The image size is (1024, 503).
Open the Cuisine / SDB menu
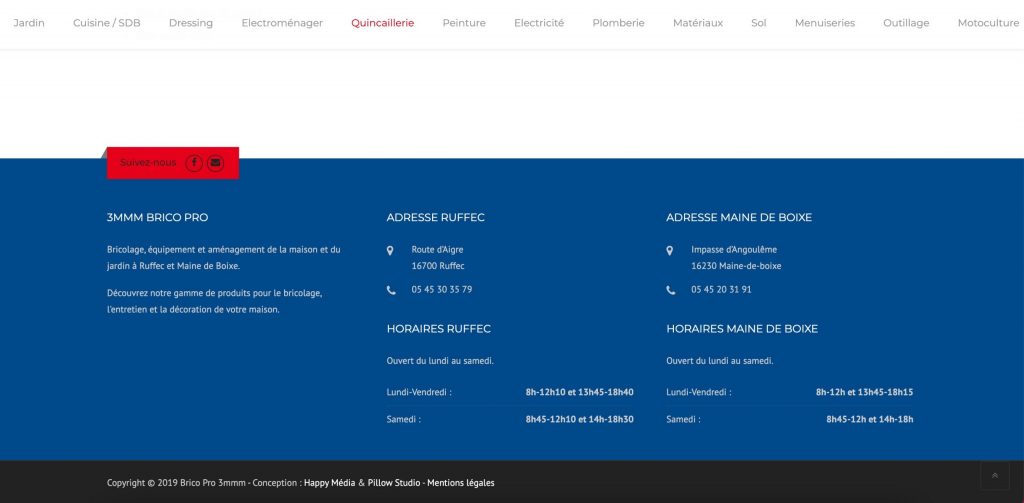point(106,23)
